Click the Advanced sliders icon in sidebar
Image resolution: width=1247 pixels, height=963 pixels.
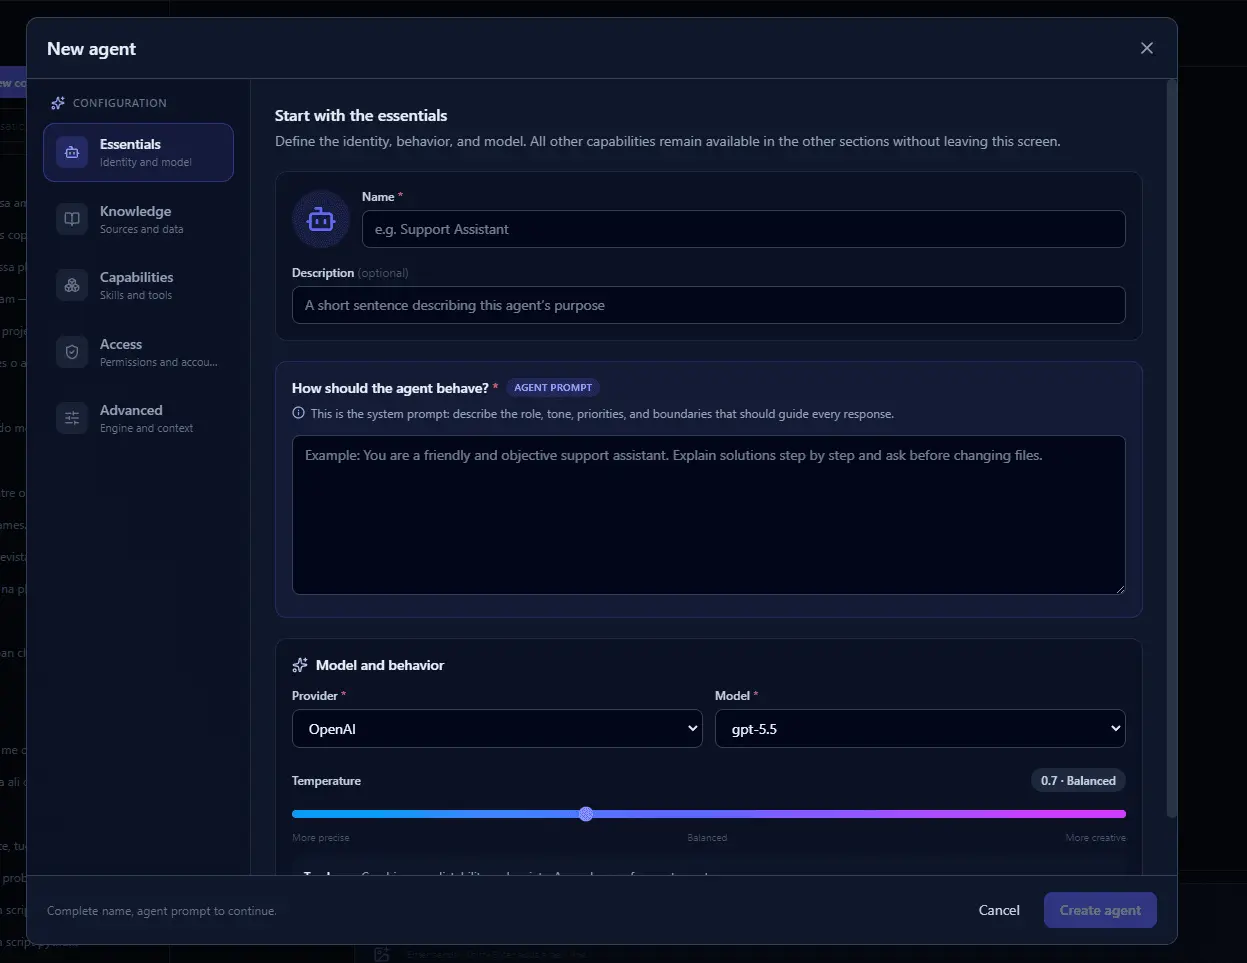[72, 418]
